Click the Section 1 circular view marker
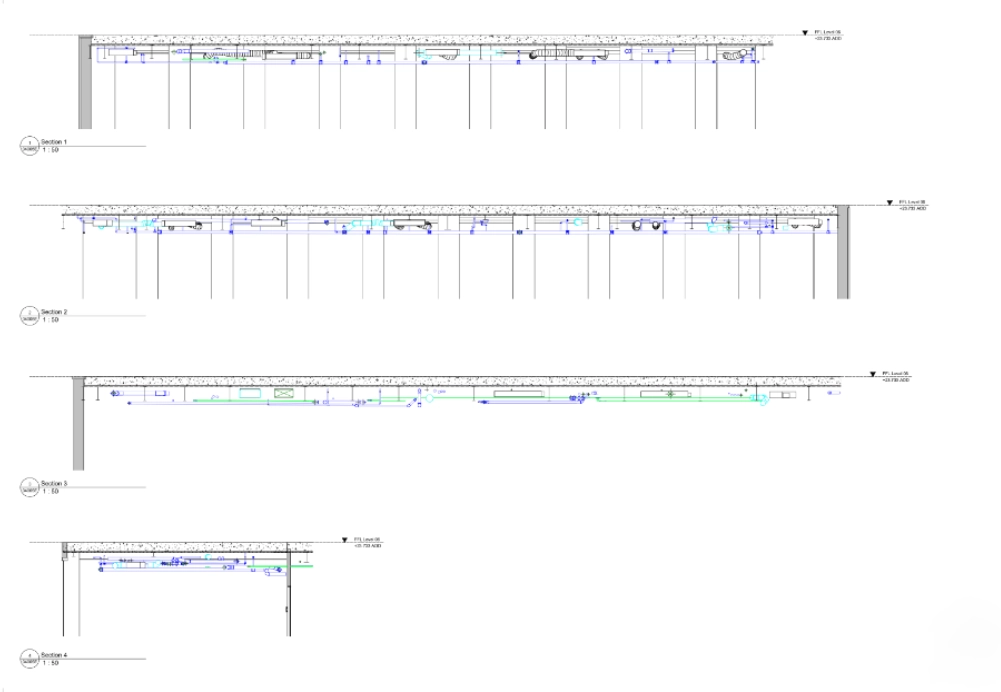 pos(29,146)
